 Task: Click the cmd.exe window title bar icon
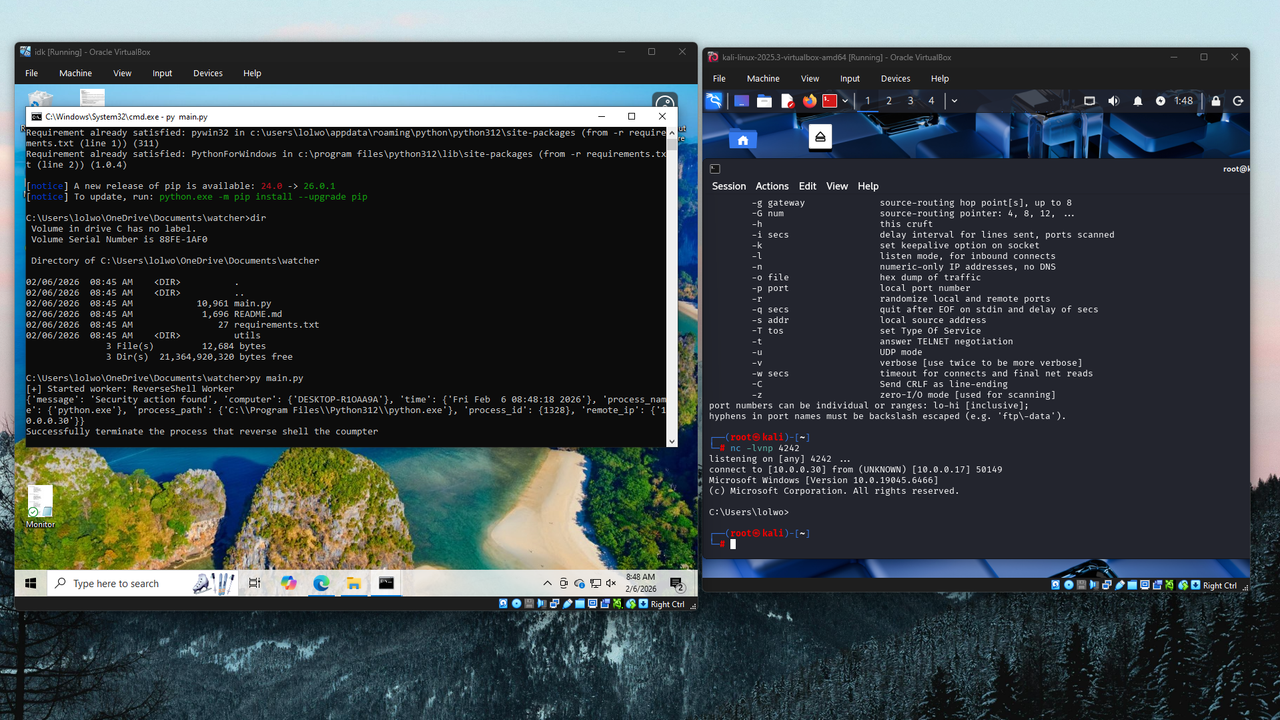(36, 117)
